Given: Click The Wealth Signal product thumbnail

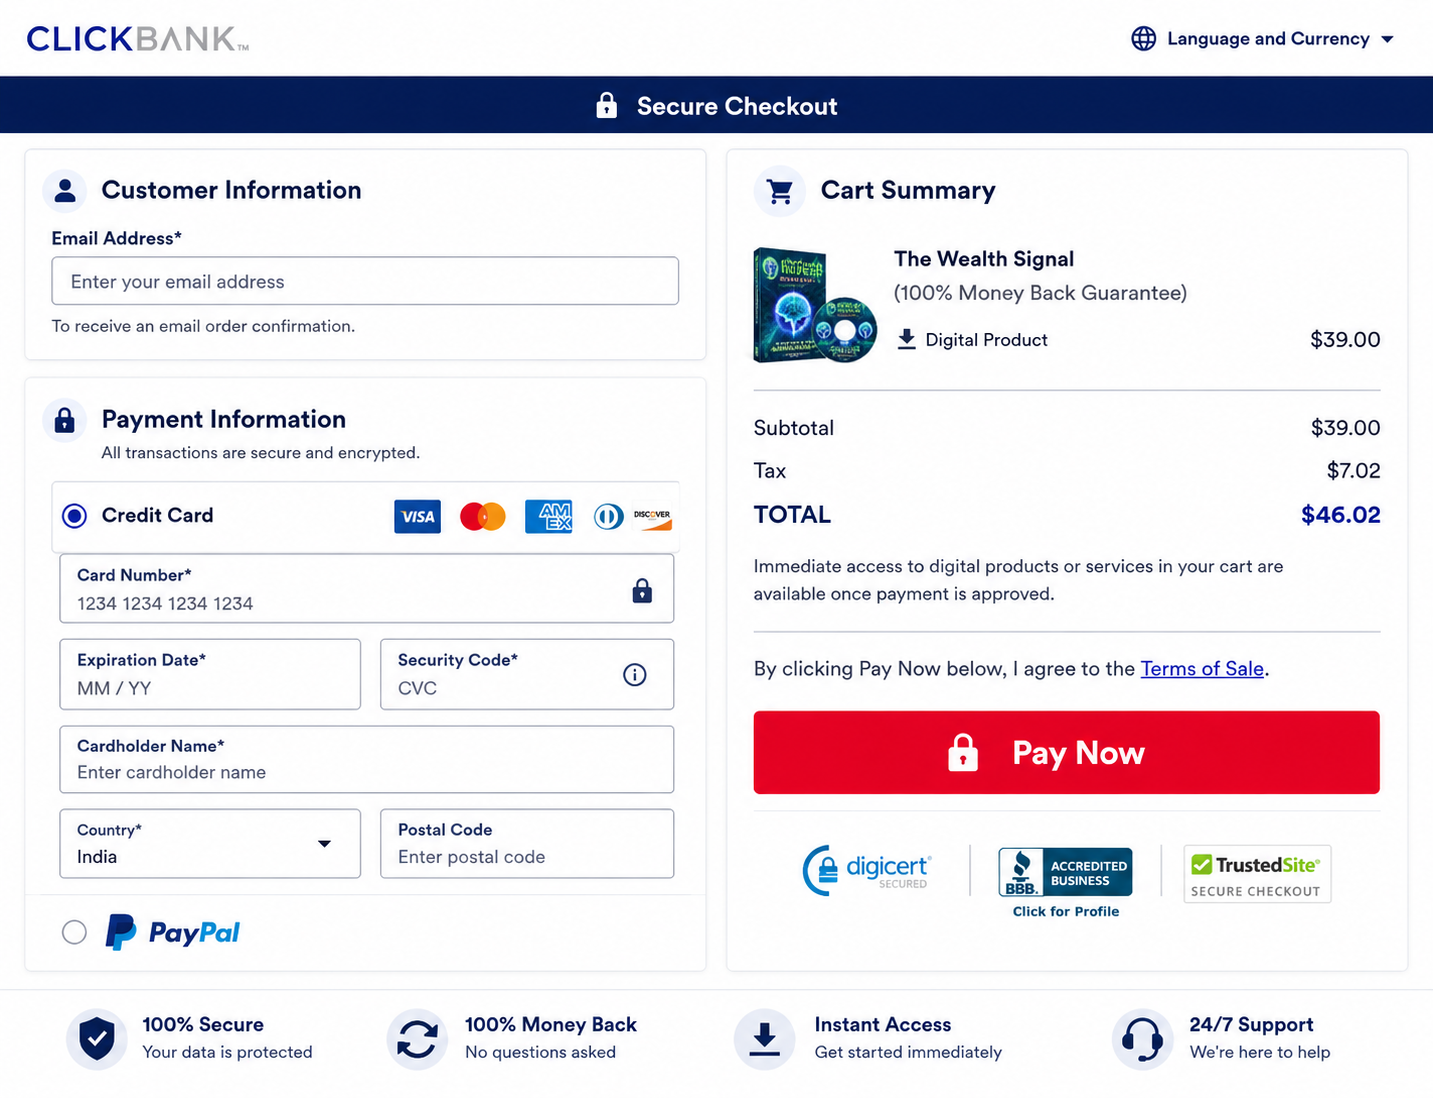Looking at the screenshot, I should pos(815,305).
